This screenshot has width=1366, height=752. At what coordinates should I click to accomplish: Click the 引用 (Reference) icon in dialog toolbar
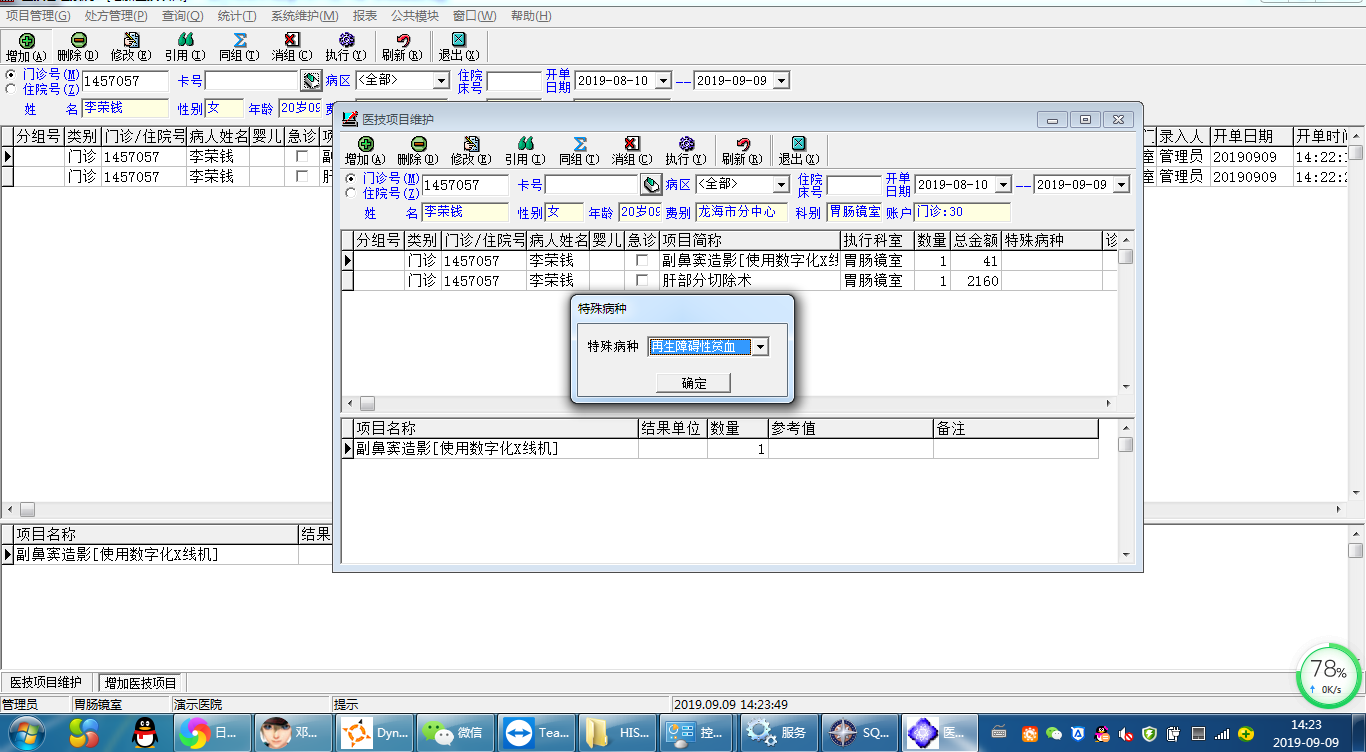(525, 145)
